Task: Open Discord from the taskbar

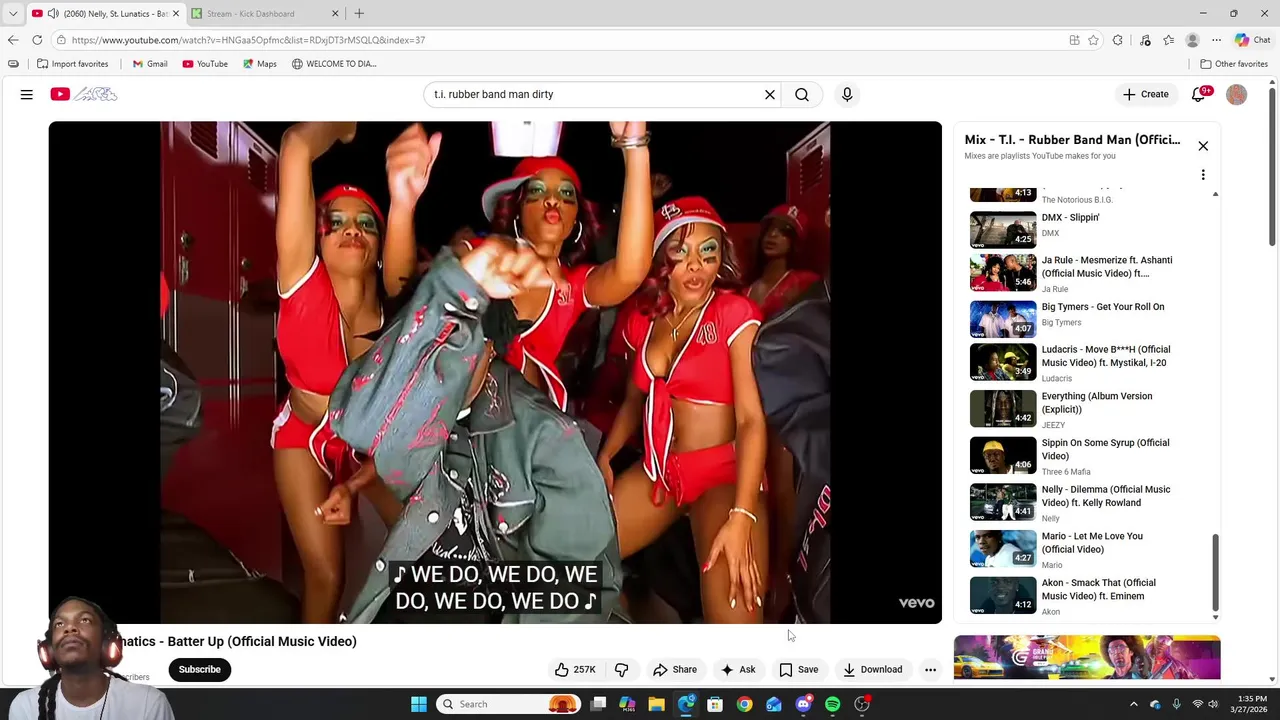Action: tap(803, 704)
